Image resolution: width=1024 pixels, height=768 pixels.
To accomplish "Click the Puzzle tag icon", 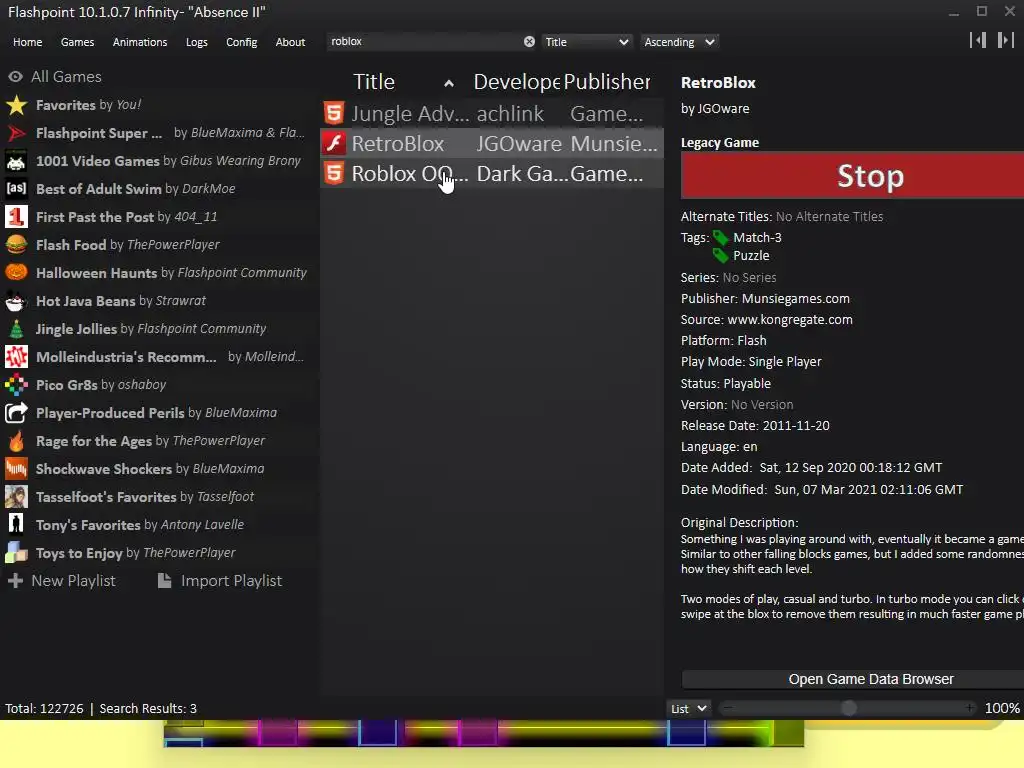I will pyautogui.click(x=721, y=255).
